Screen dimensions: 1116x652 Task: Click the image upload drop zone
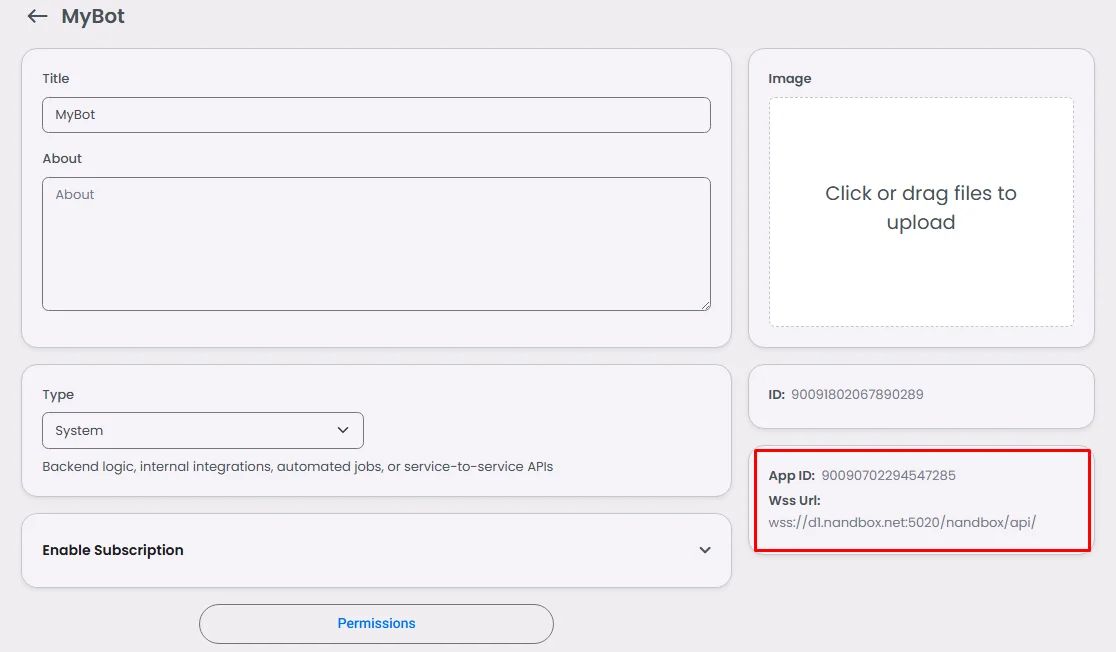(x=921, y=212)
